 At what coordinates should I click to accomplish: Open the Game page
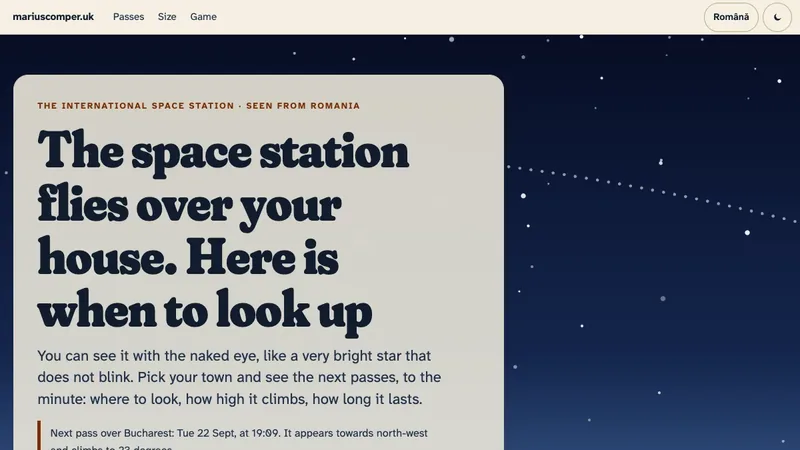point(203,17)
